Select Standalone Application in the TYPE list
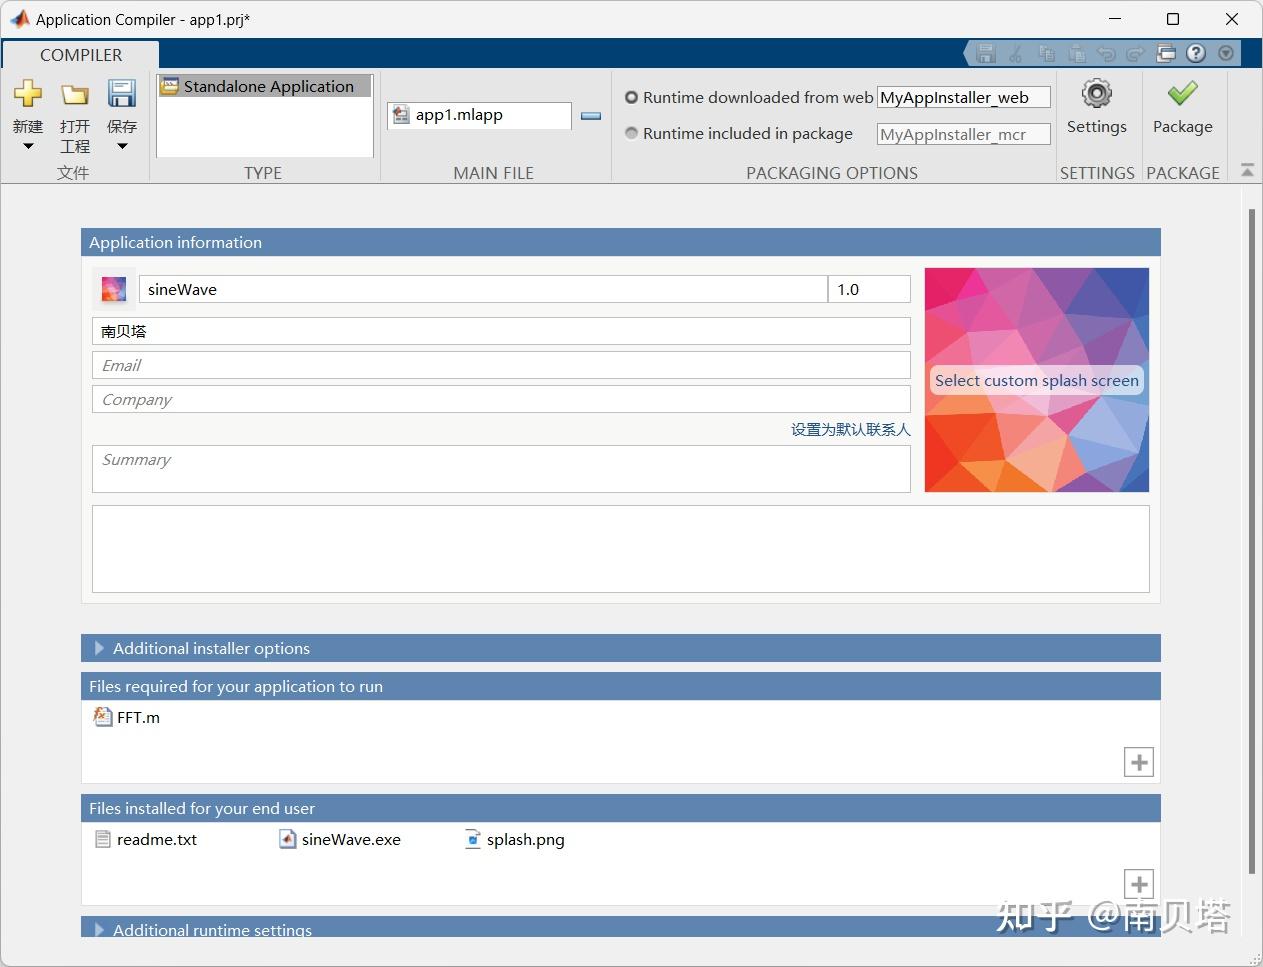Viewport: 1263px width, 967px height. click(263, 86)
